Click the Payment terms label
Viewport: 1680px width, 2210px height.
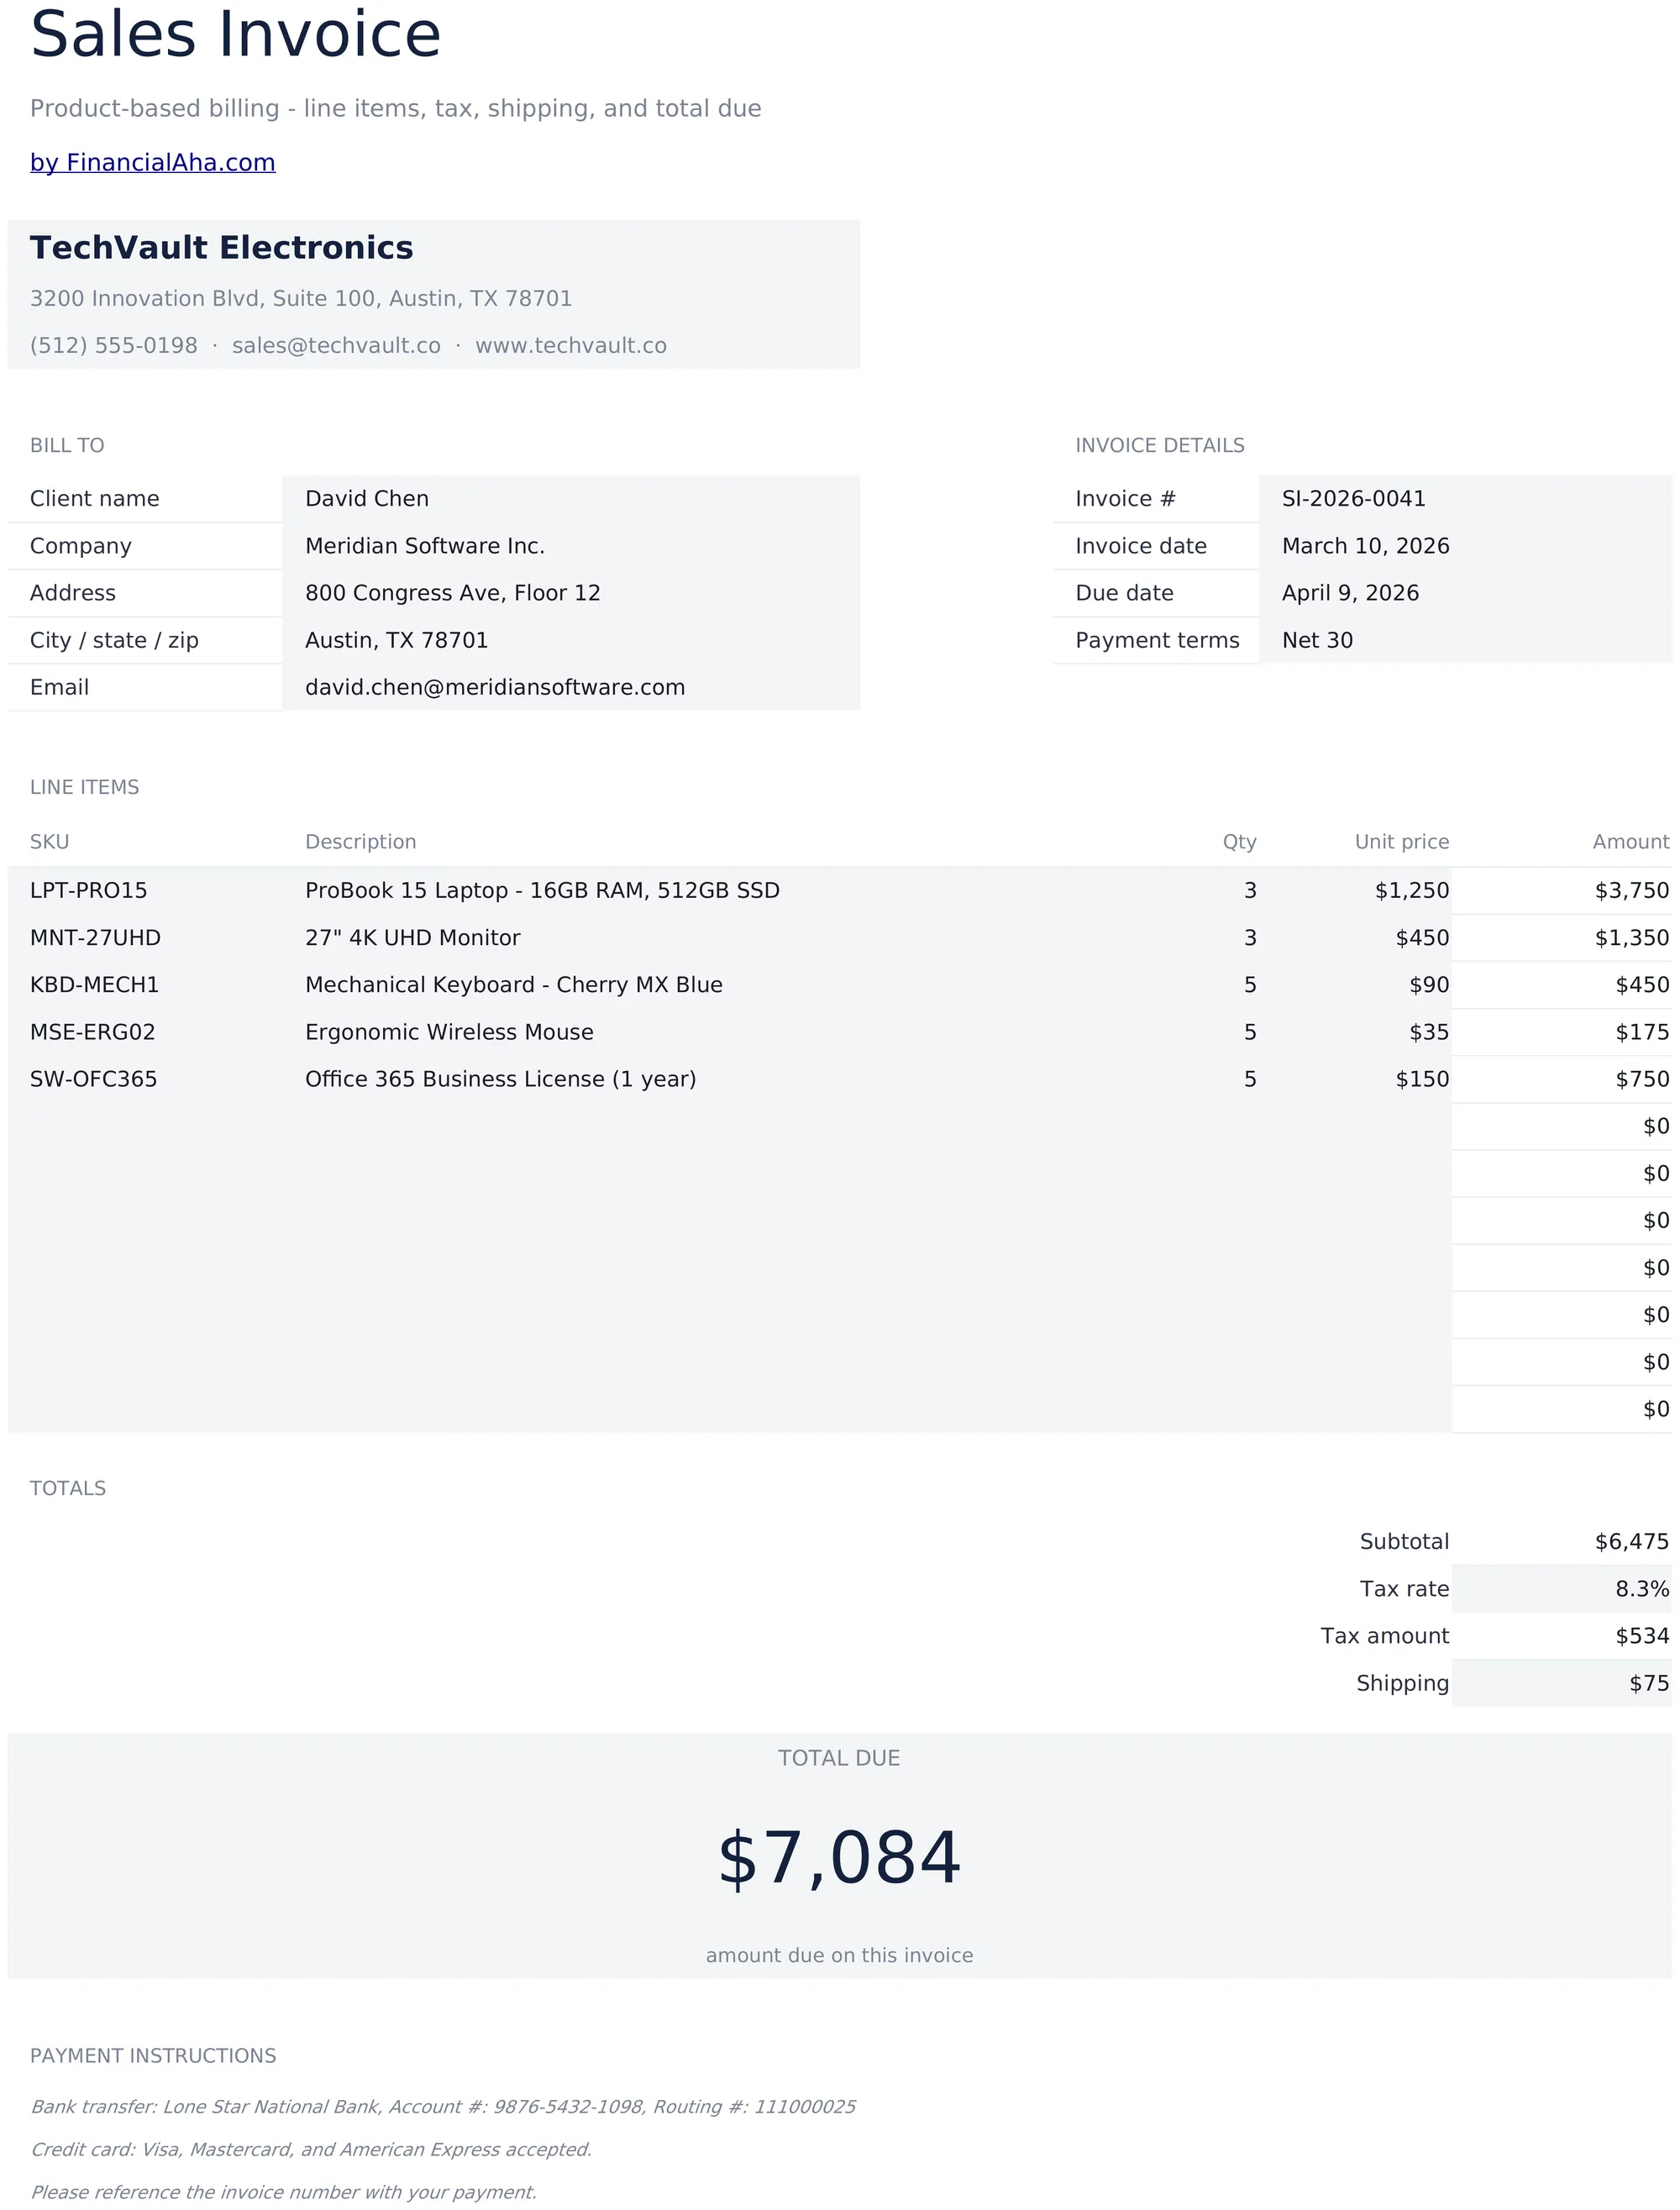point(1157,640)
